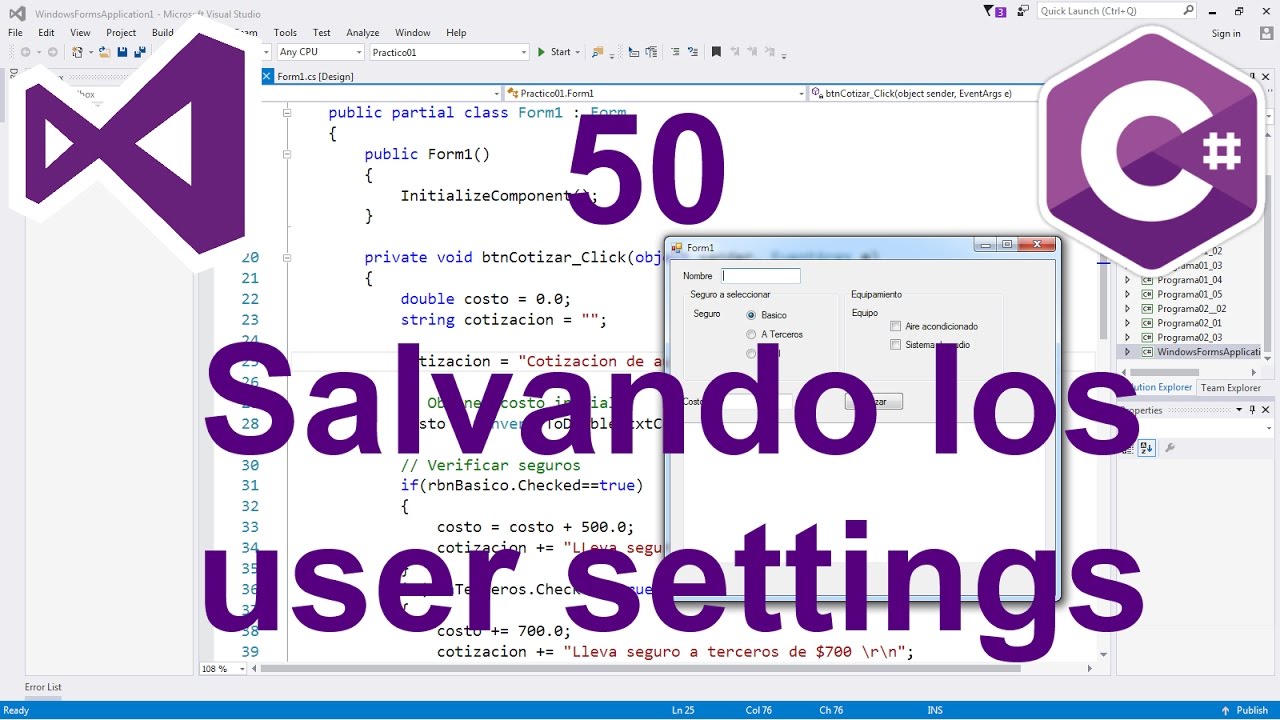Screen dimensions: 1280x720
Task: Open the View menu
Action: 80,33
